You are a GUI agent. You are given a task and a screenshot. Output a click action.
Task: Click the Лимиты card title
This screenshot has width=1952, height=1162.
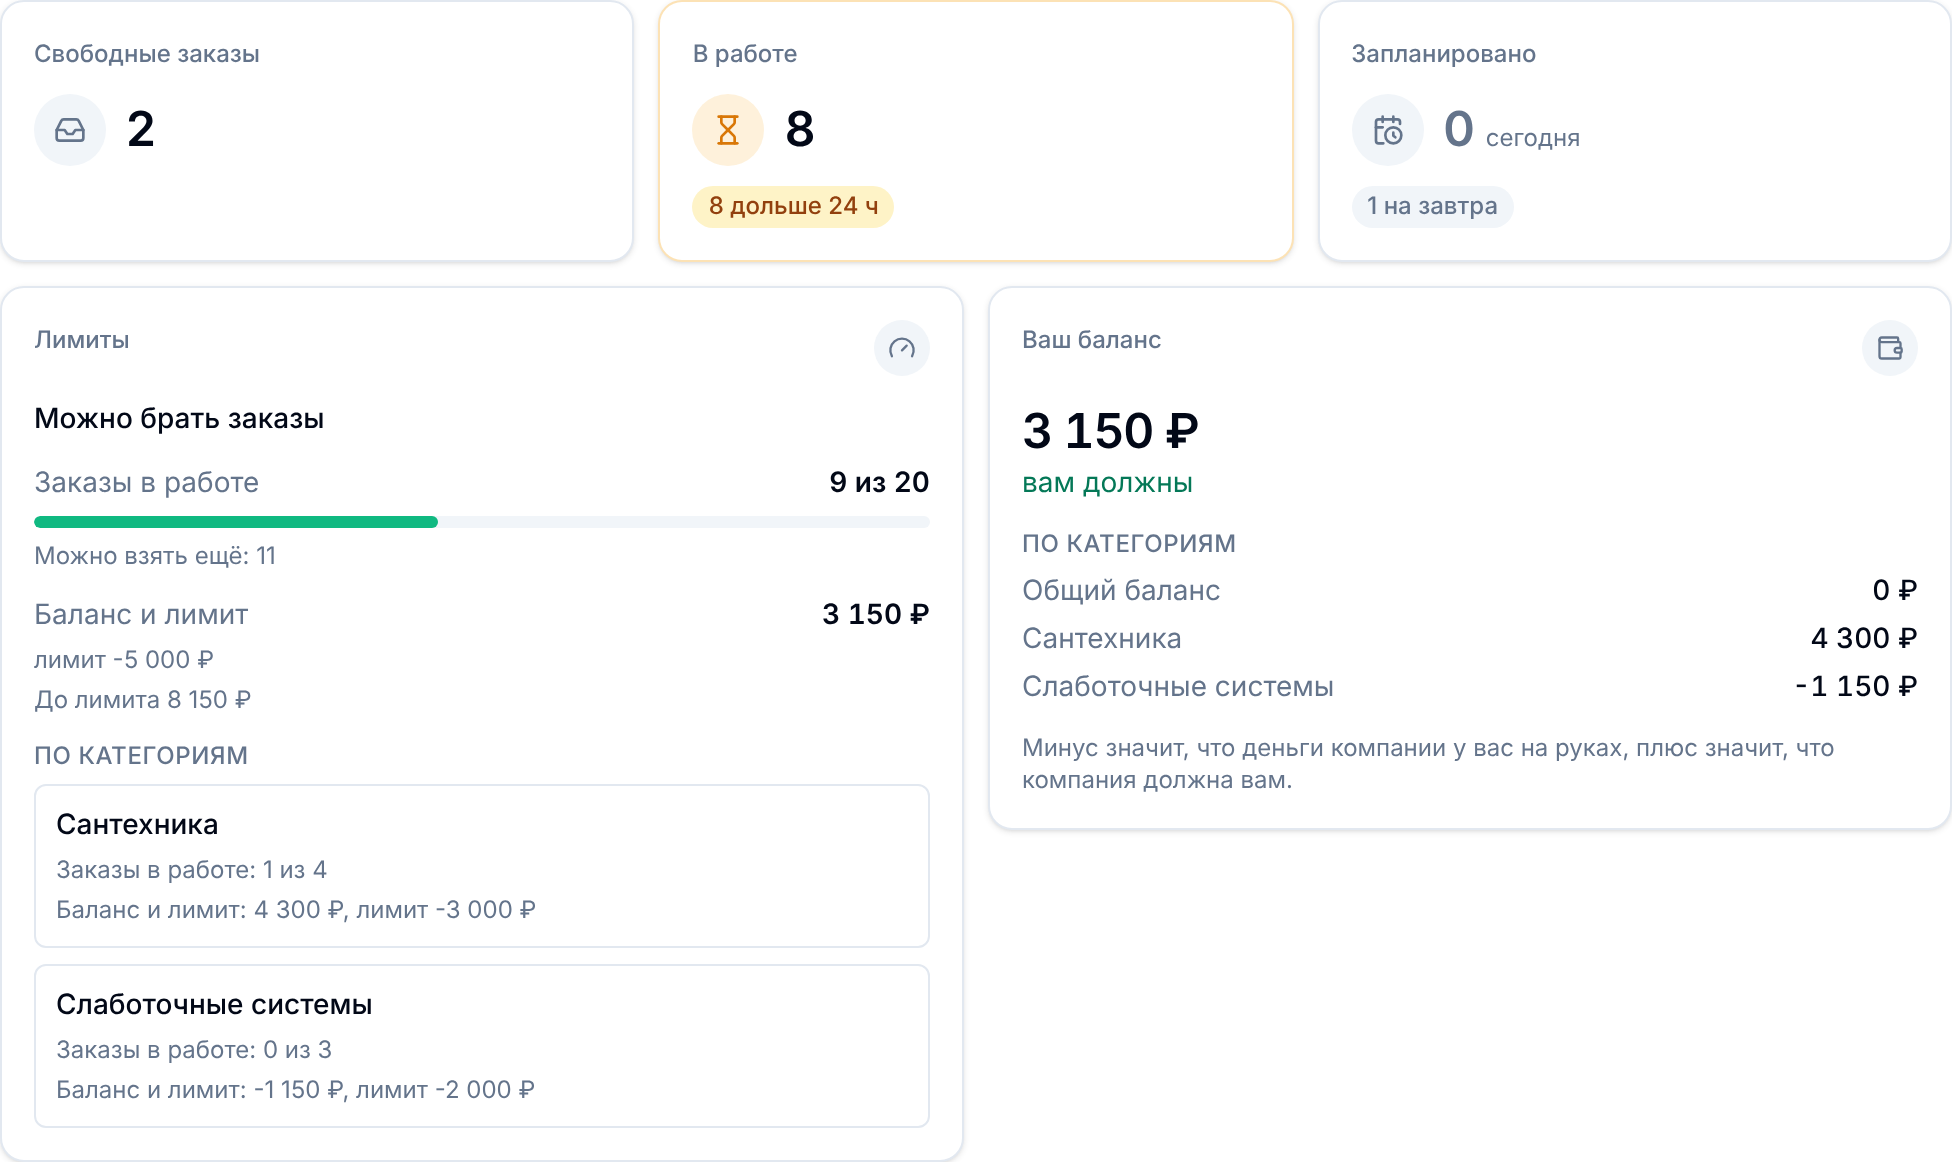click(82, 340)
